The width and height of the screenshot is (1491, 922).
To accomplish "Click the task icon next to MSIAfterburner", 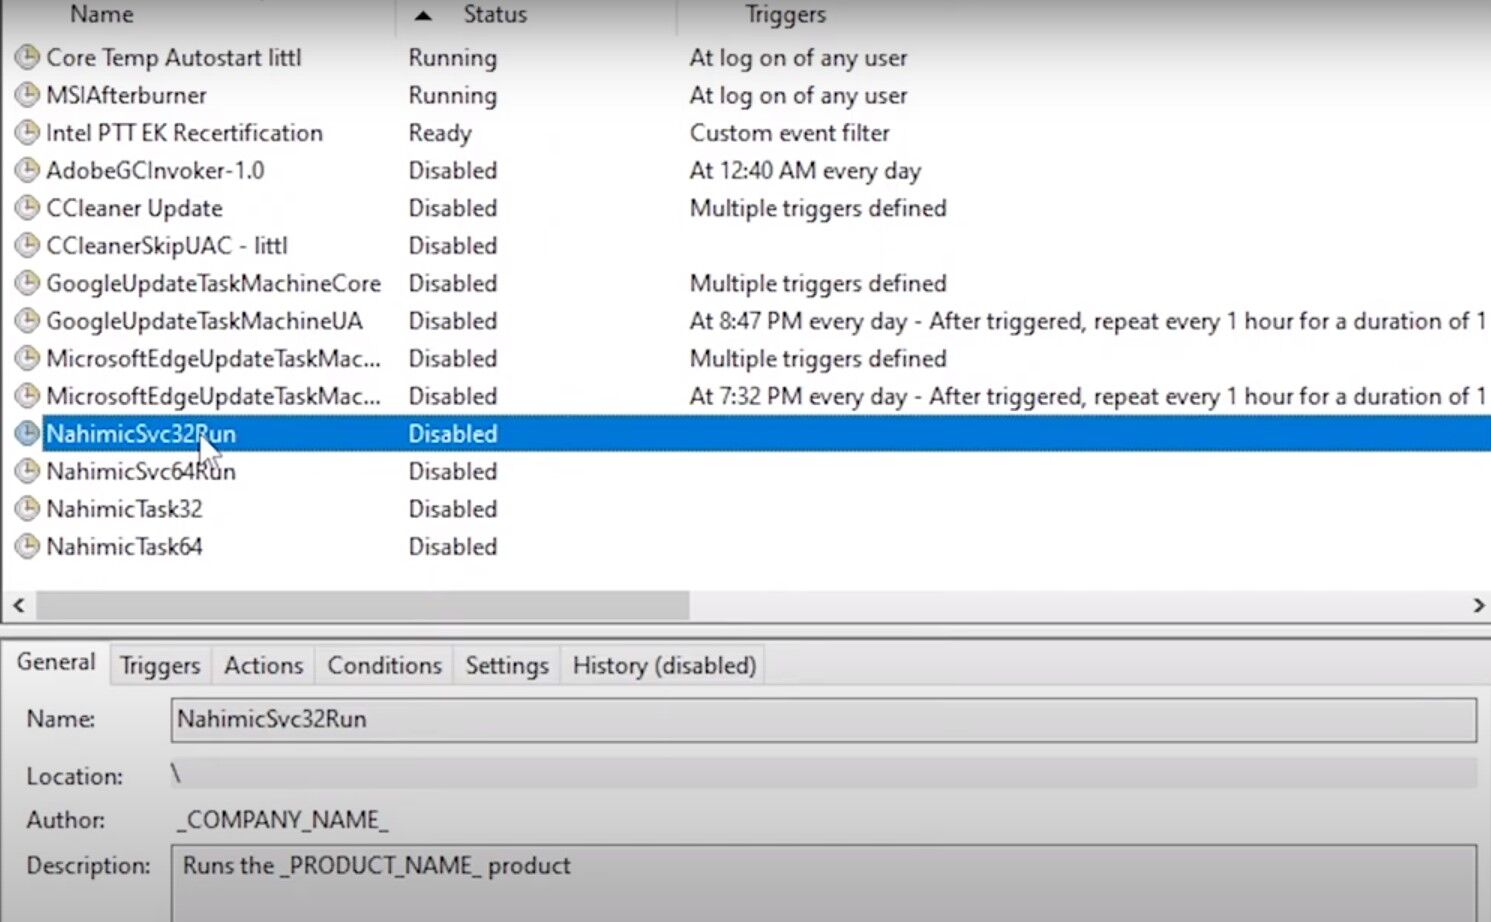I will click(x=27, y=96).
